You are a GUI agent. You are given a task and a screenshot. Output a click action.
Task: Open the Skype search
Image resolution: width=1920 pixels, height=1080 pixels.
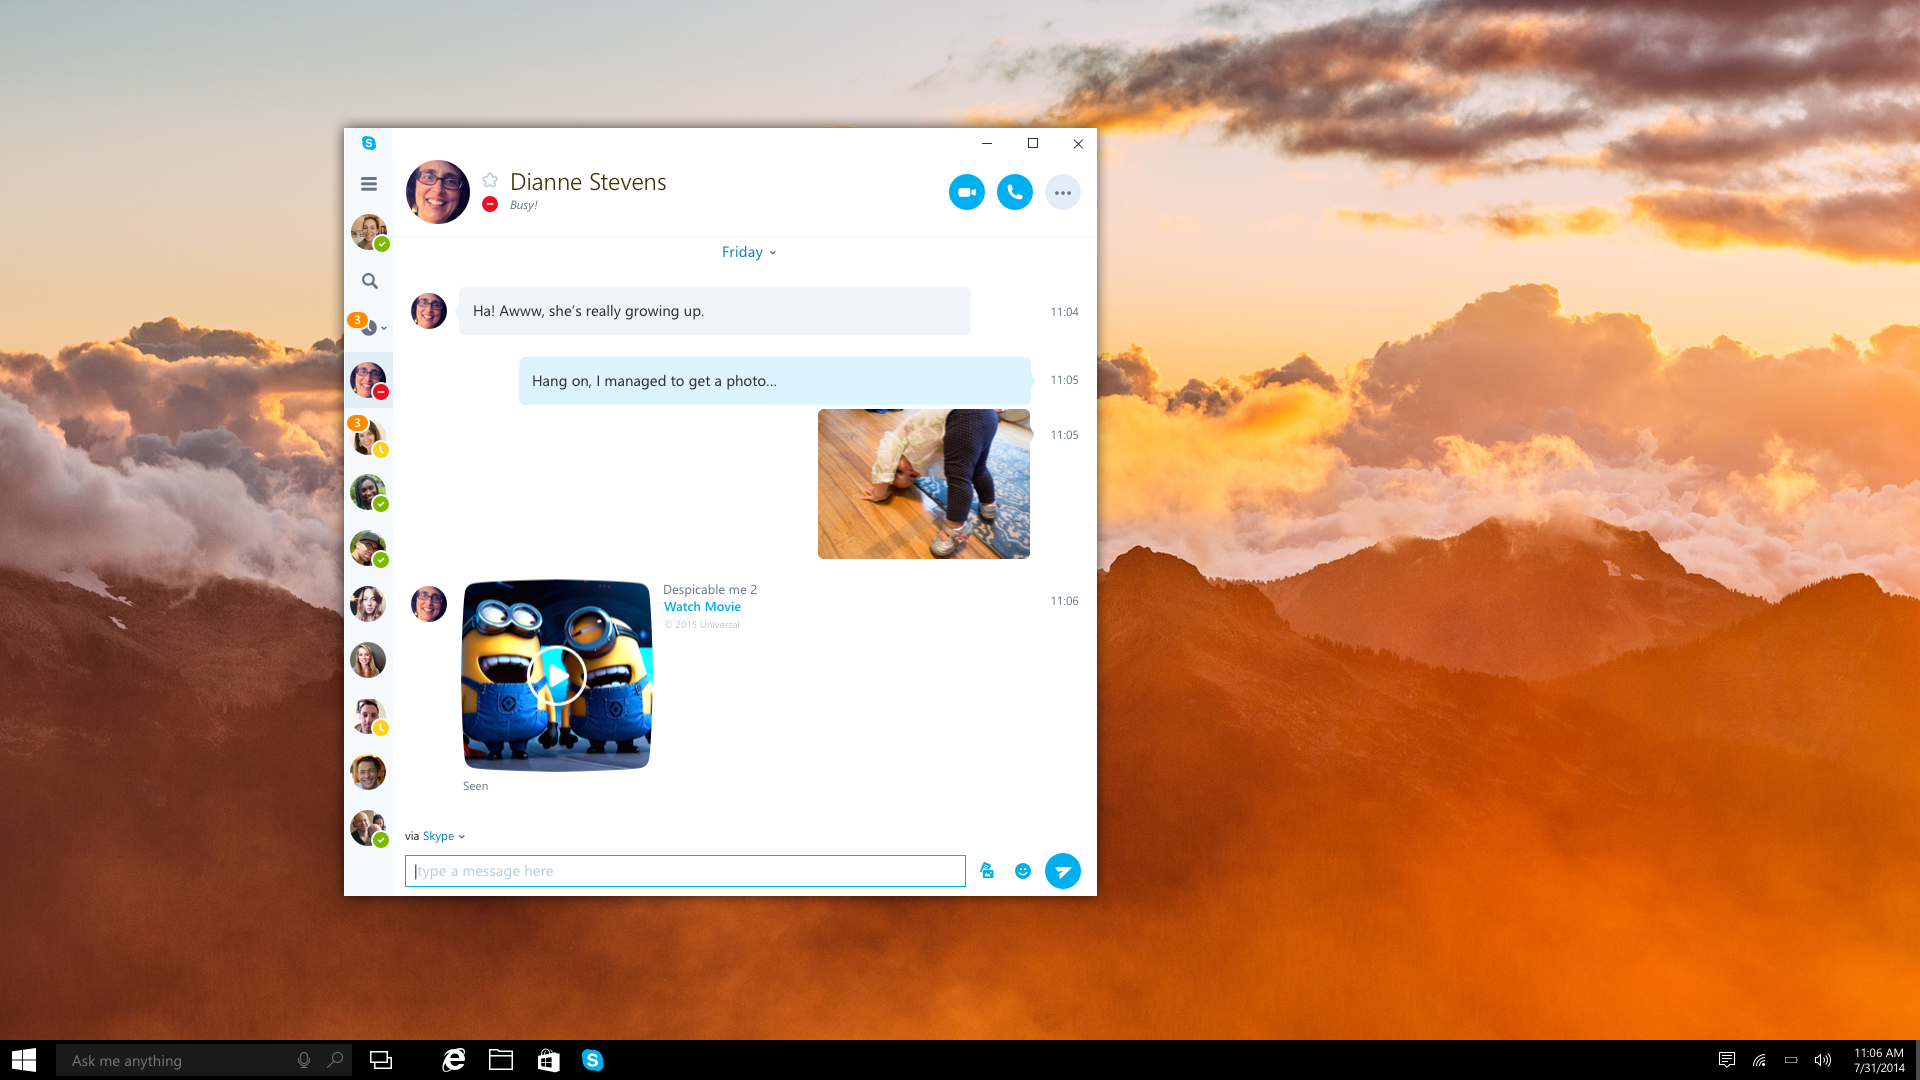coord(369,281)
